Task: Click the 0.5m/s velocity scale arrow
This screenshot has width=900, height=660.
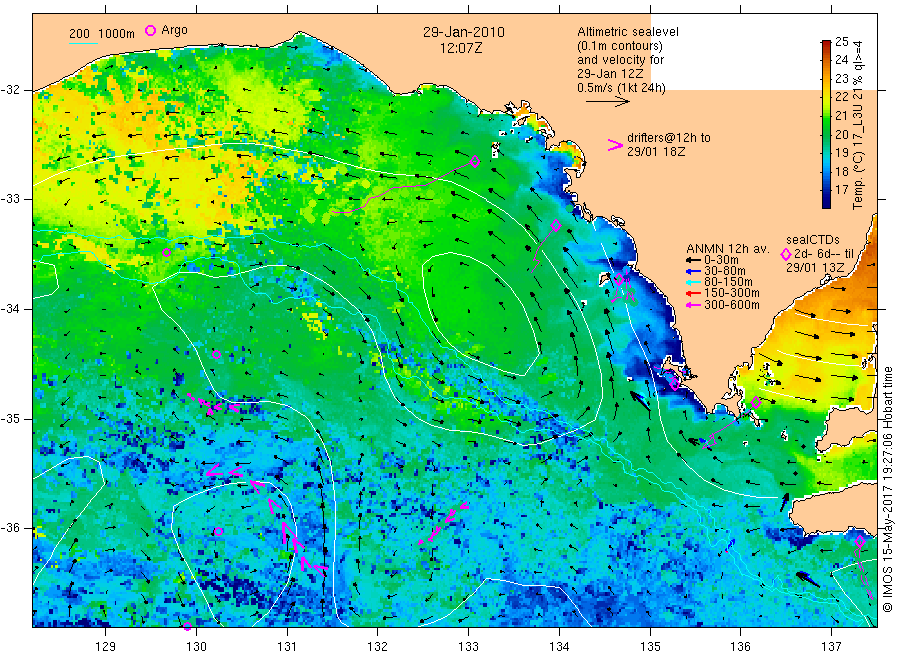Action: 608,102
